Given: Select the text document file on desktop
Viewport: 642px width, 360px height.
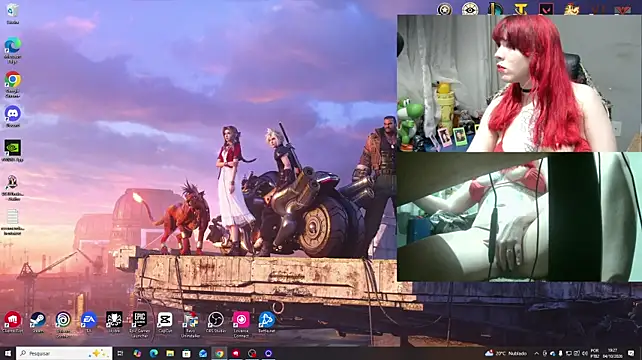Looking at the screenshot, I should 13,222.
